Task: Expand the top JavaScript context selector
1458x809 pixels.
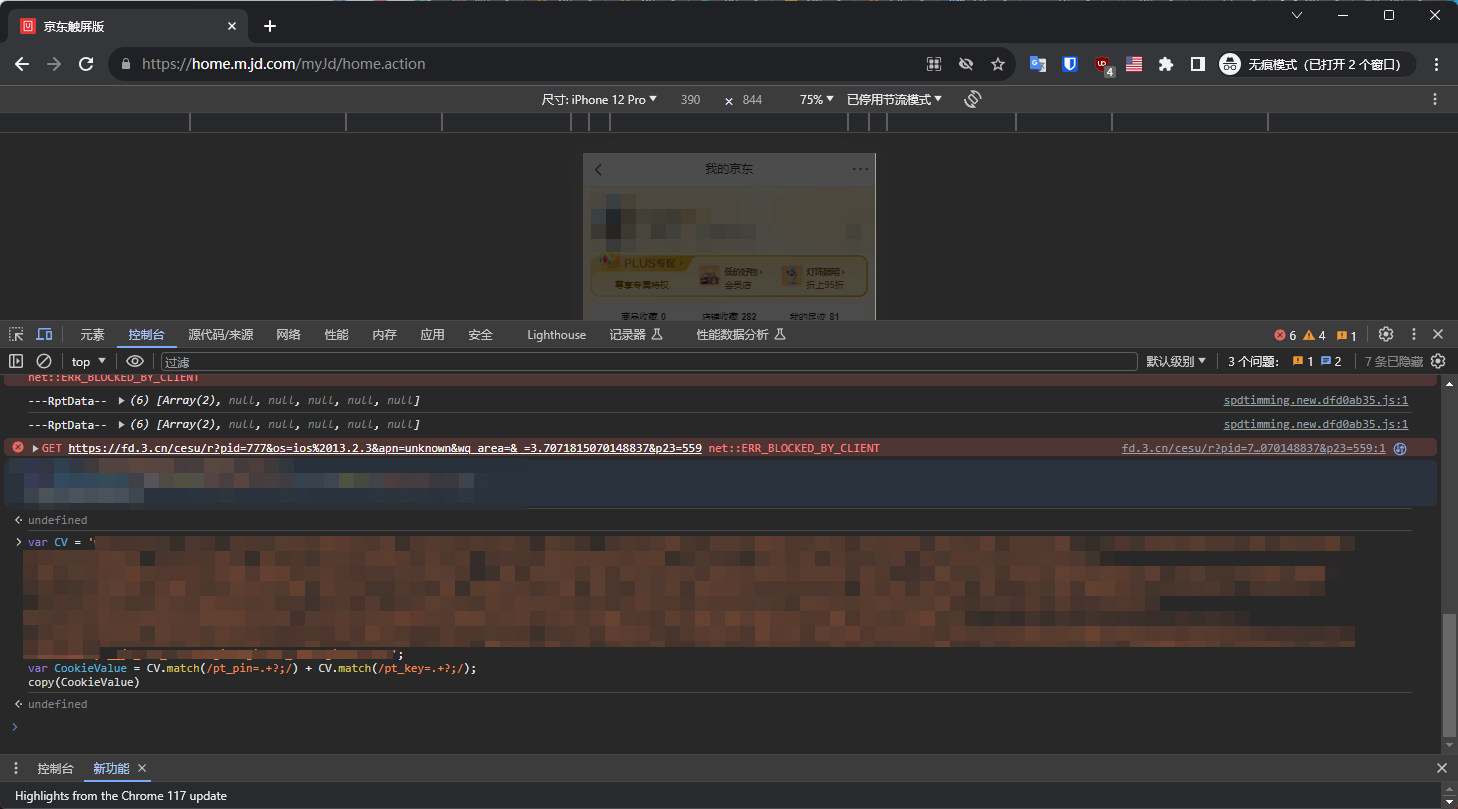Action: 88,361
